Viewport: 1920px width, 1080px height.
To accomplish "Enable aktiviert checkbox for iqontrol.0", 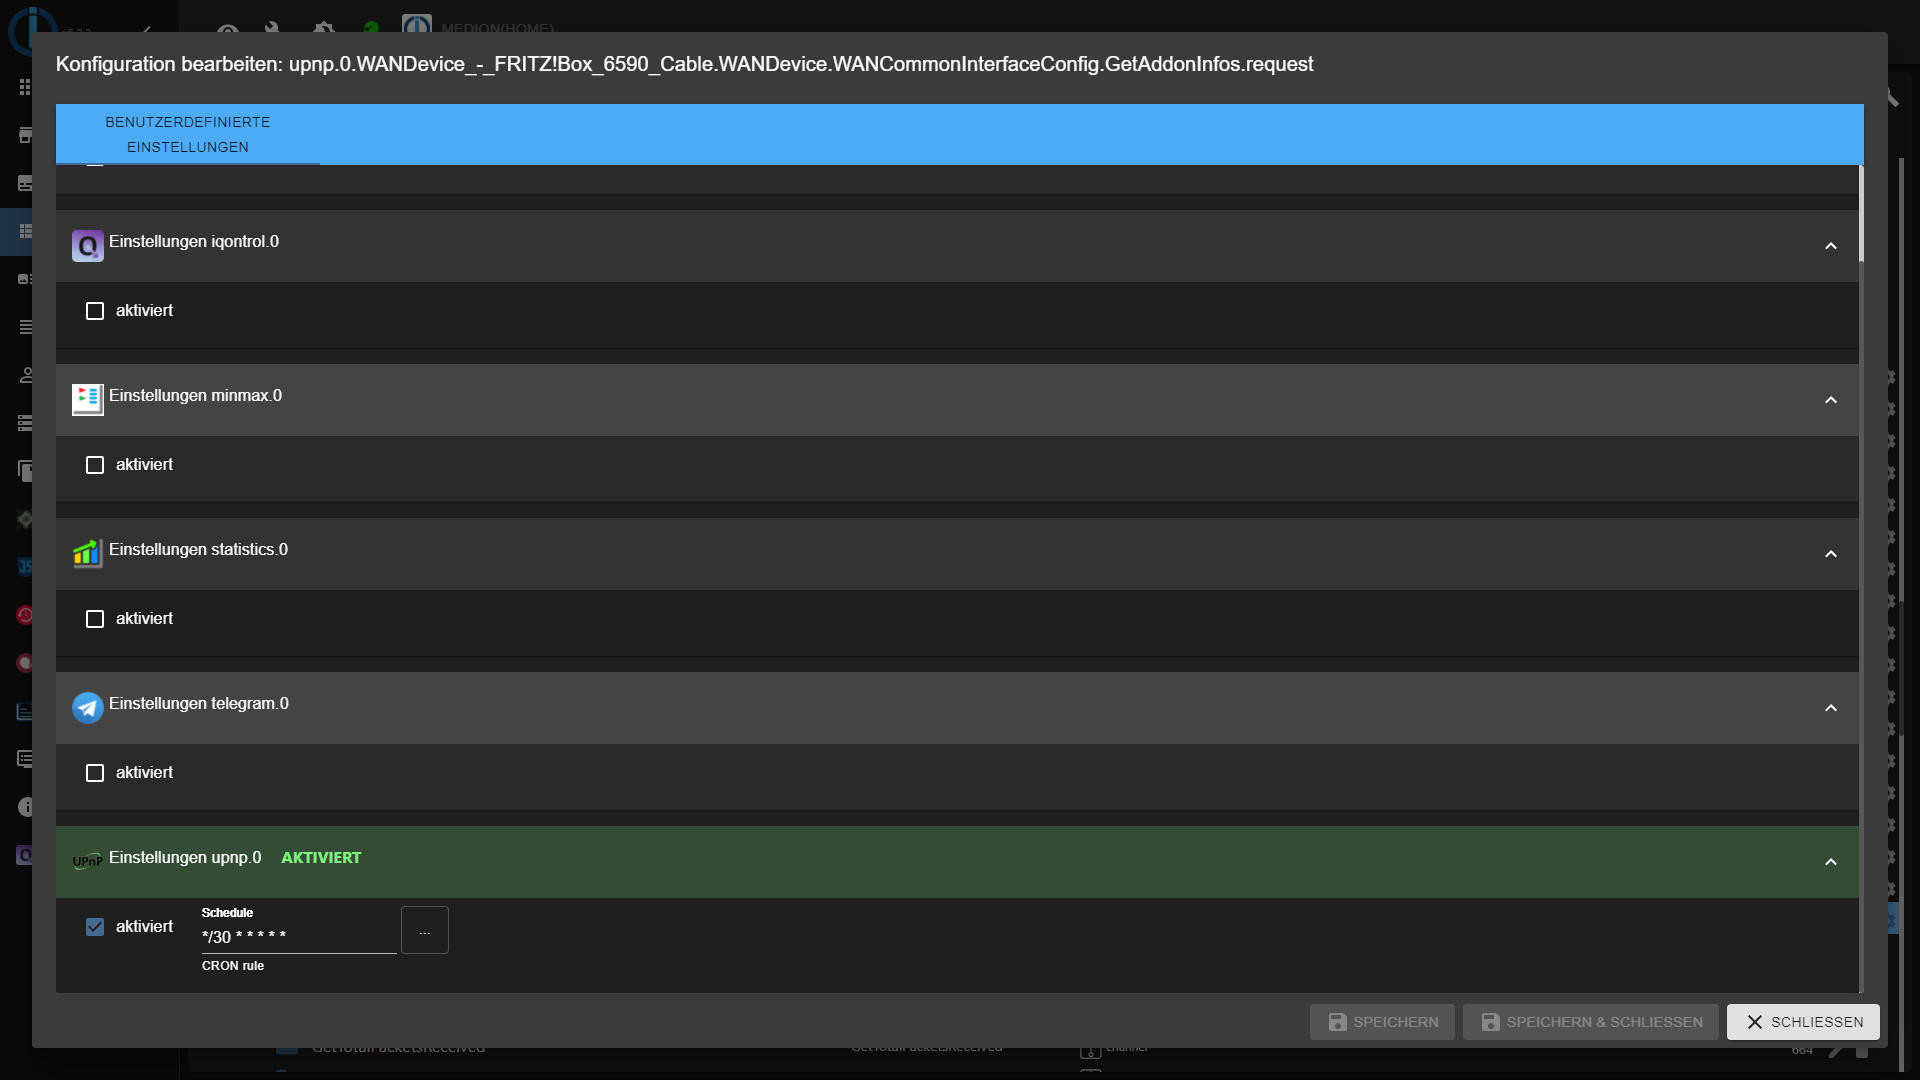I will 95,311.
